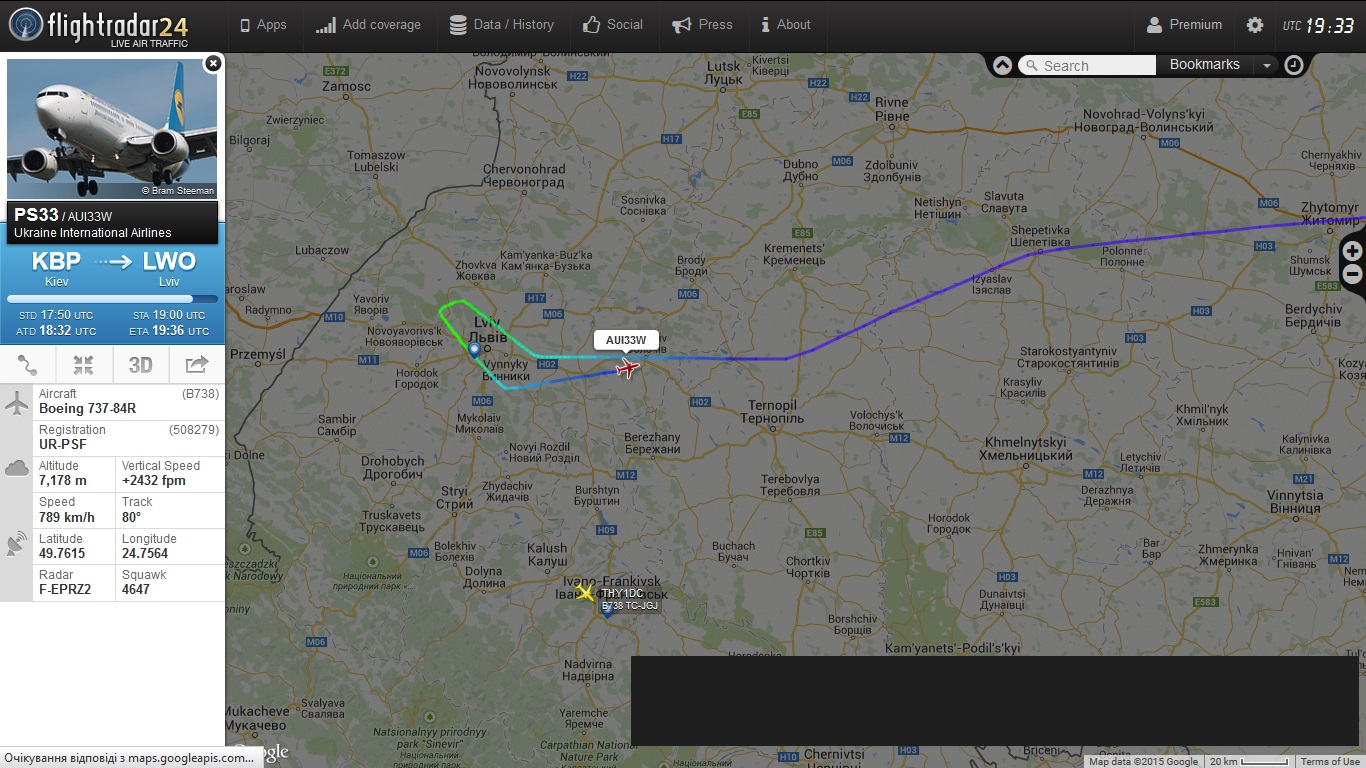Viewport: 1366px width, 768px height.
Task: Open the 3D view
Action: click(x=141, y=365)
